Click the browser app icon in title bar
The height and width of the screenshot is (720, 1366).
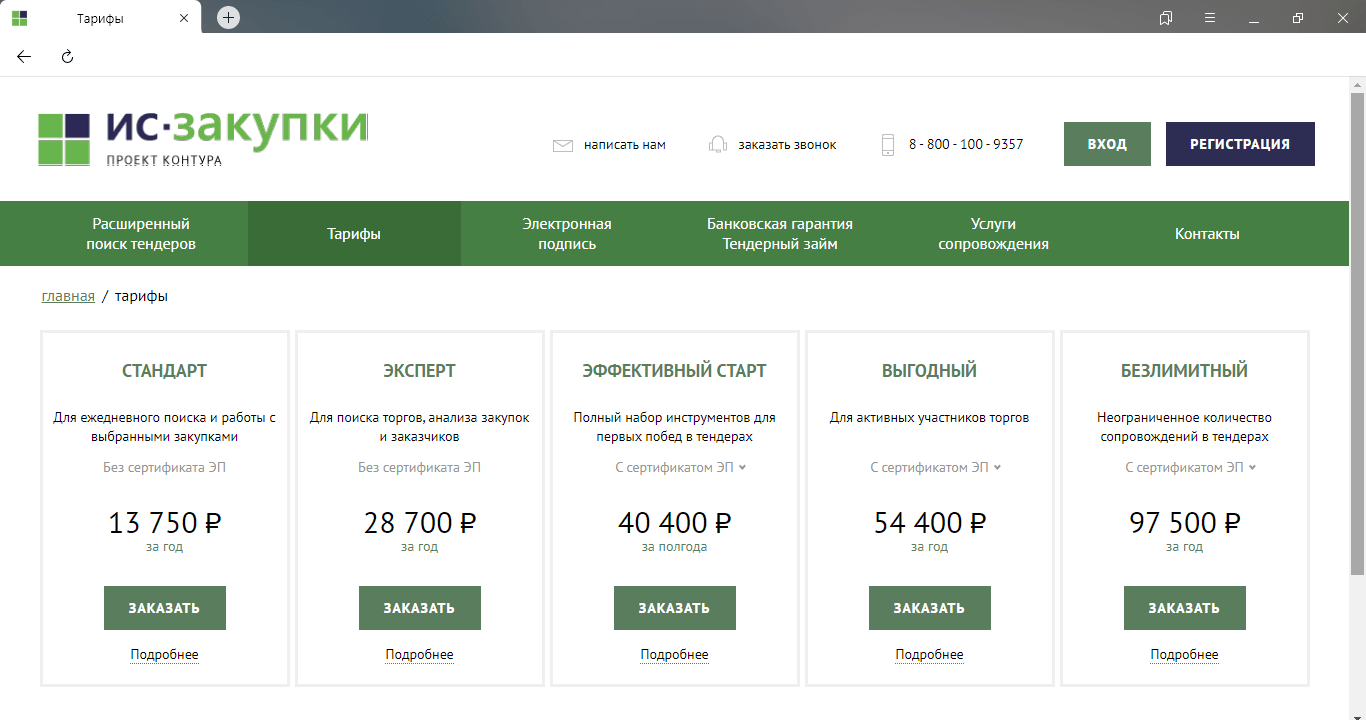coord(19,18)
